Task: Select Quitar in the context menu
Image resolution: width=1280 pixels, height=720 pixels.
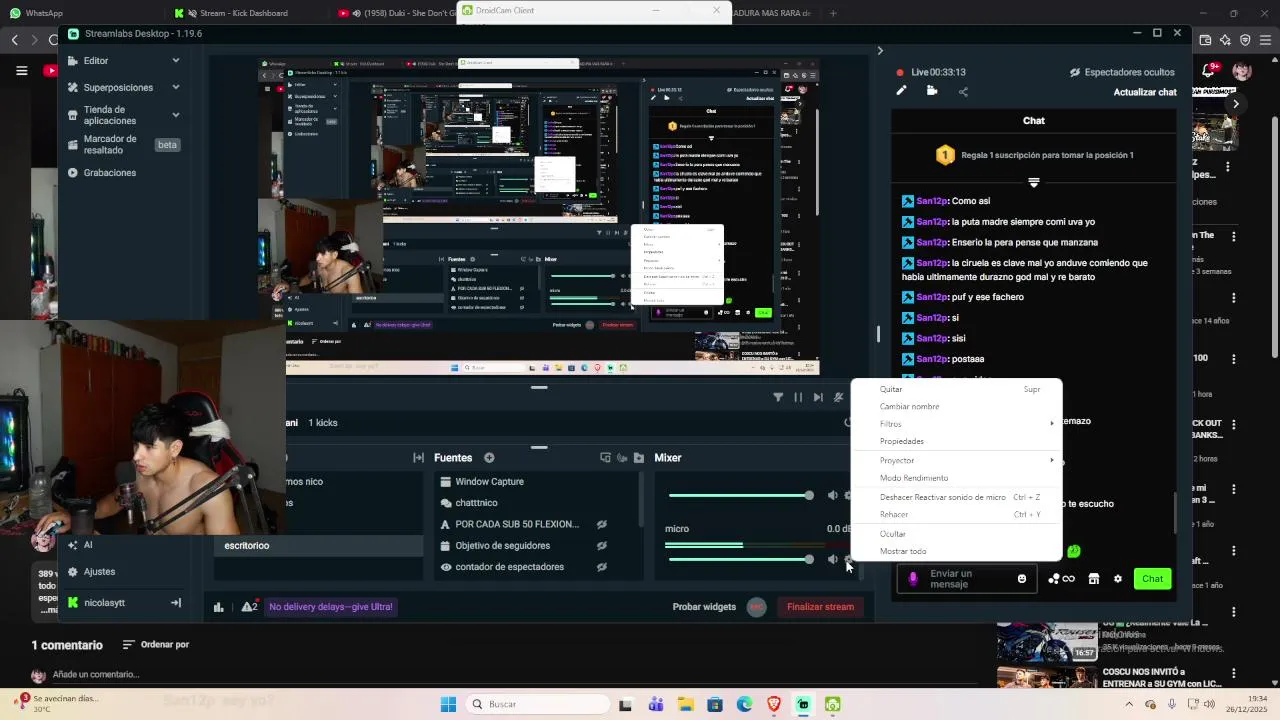Action: point(956,389)
